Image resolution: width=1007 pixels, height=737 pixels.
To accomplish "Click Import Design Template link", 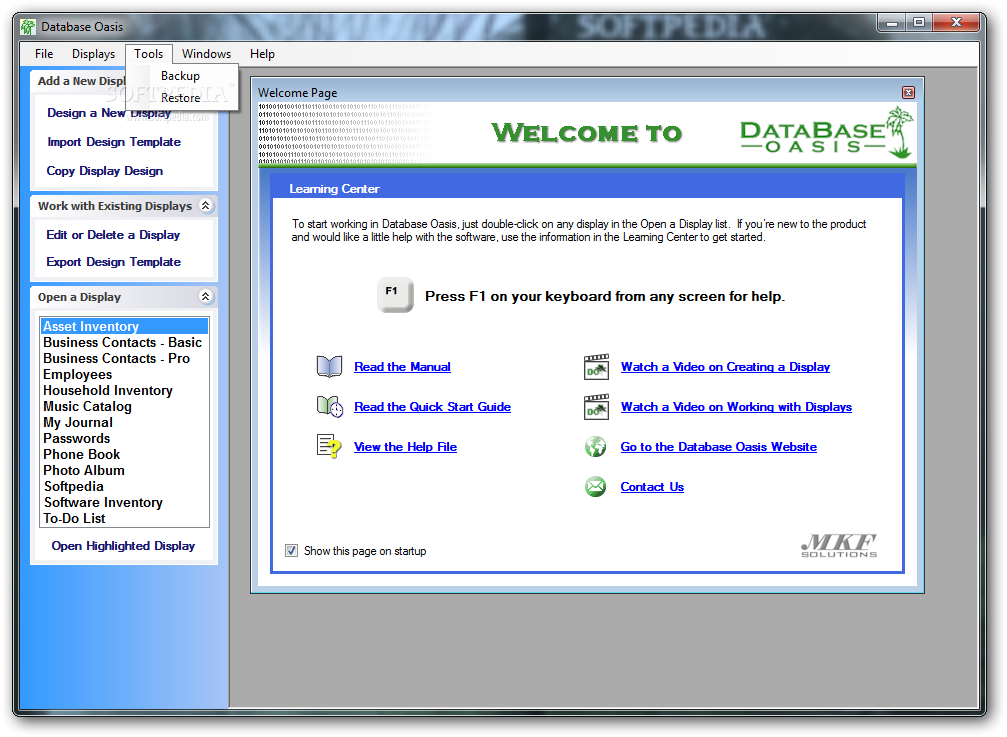I will 114,142.
